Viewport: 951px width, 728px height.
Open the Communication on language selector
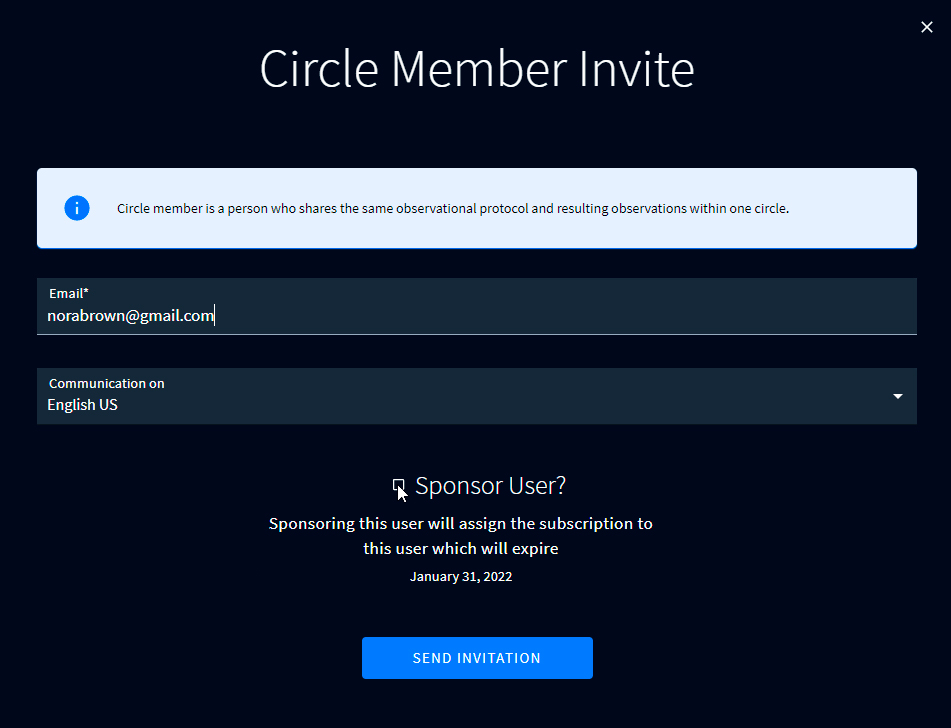tap(476, 396)
